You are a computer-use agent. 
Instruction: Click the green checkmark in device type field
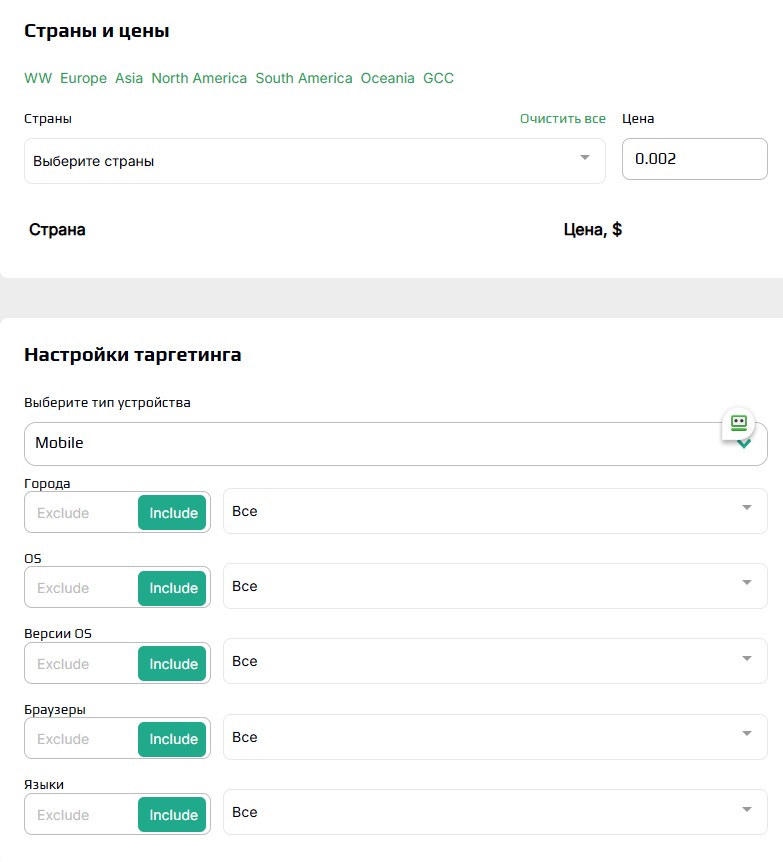point(745,443)
